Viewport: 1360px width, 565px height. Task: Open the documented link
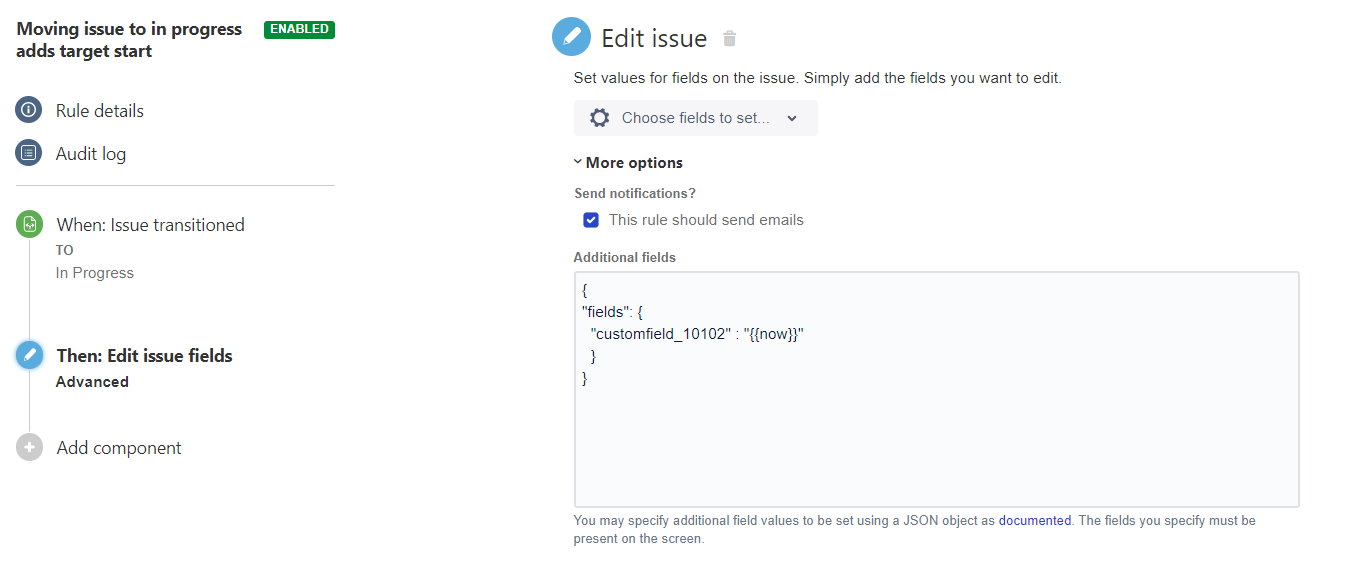tap(1035, 521)
